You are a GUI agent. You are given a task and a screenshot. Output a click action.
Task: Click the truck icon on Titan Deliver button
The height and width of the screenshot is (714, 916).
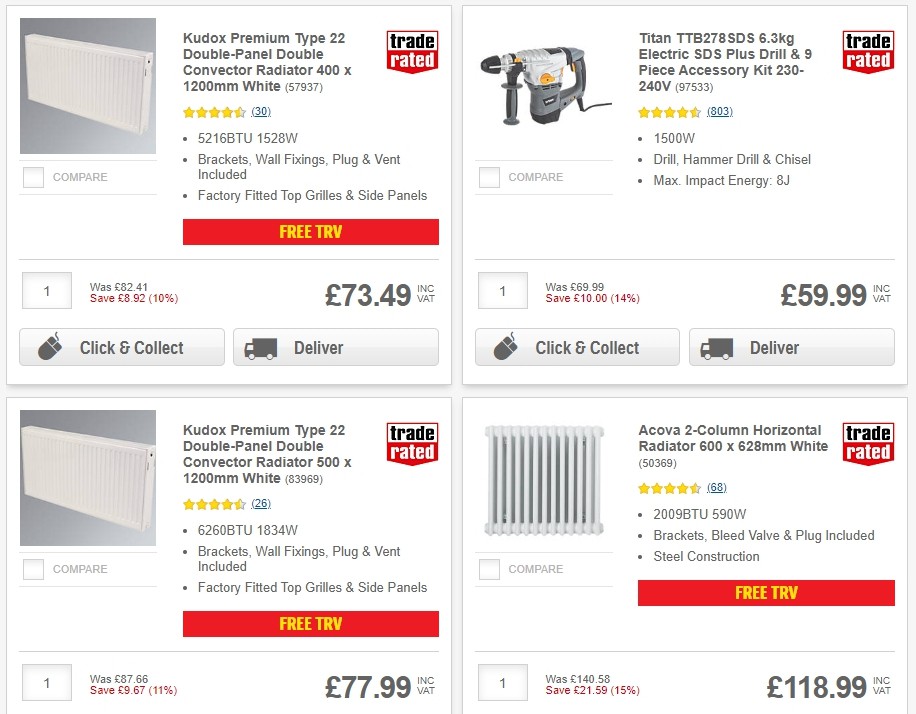715,347
